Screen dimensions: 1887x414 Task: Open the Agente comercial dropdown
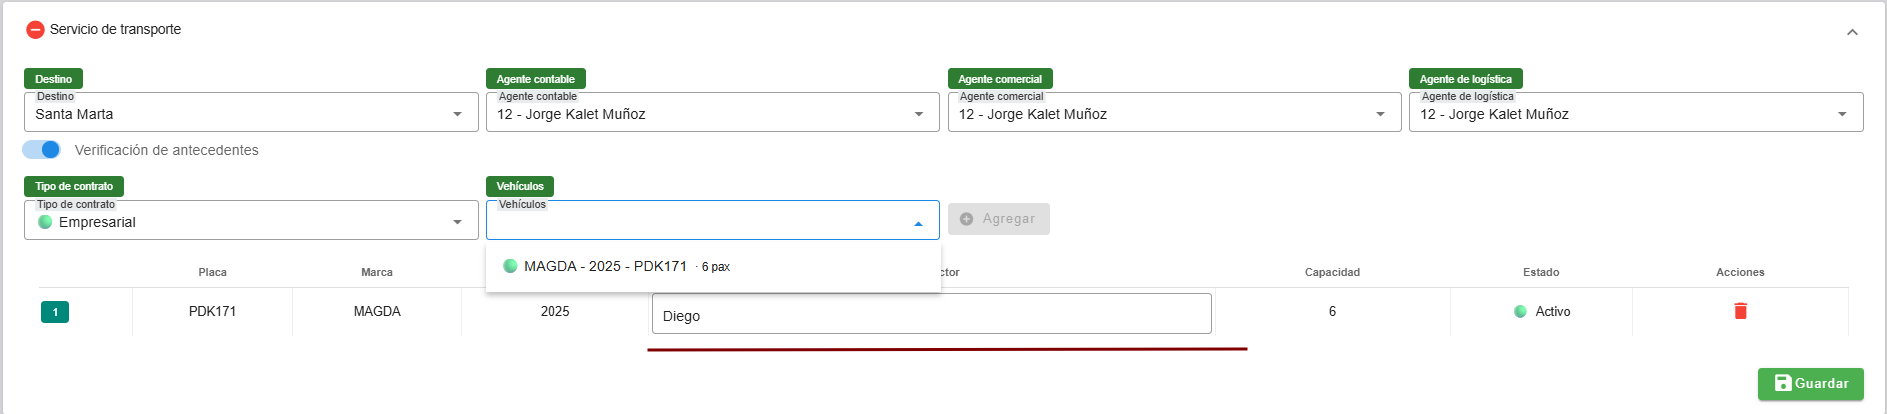pos(1174,114)
